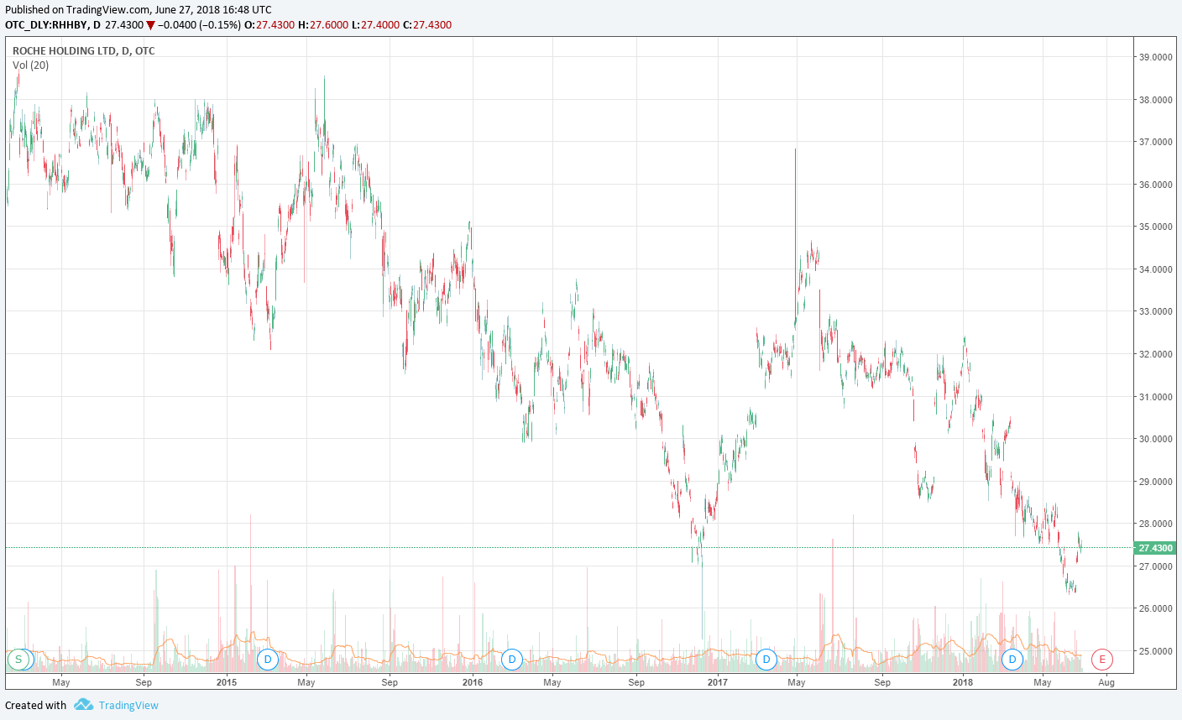Click the 2018 label on time axis

962,682
